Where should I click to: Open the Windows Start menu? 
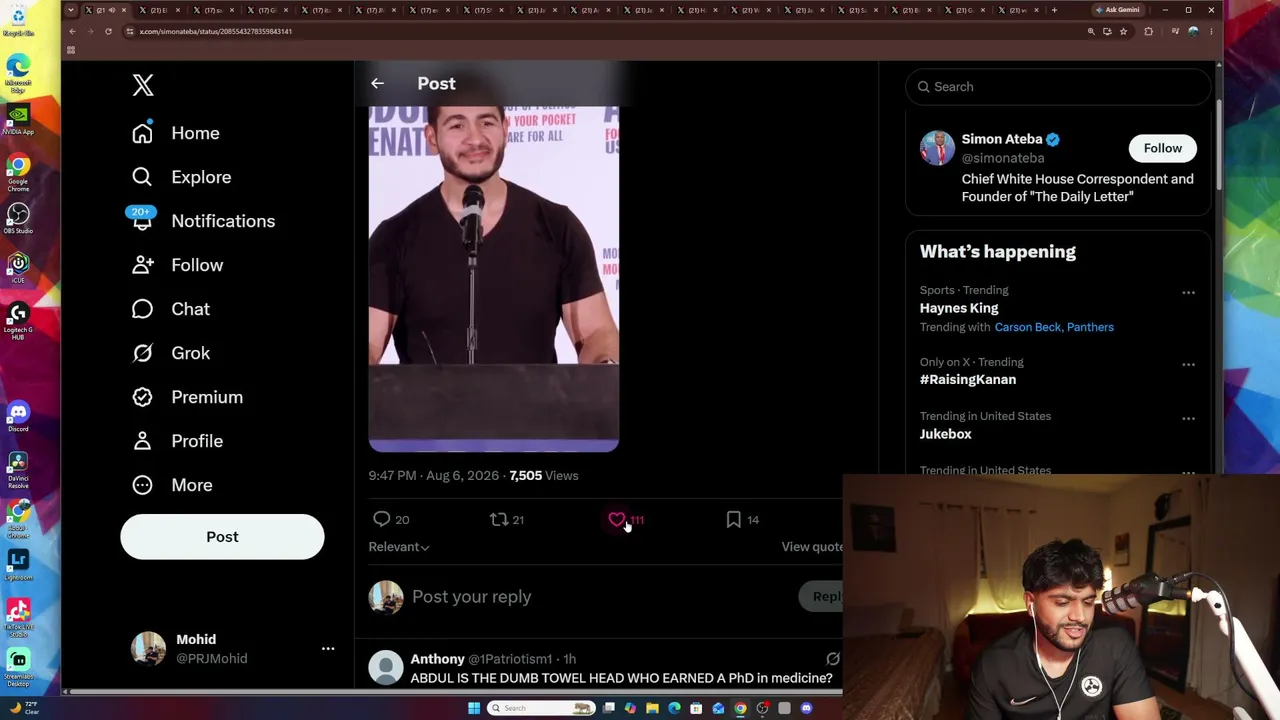[x=474, y=708]
